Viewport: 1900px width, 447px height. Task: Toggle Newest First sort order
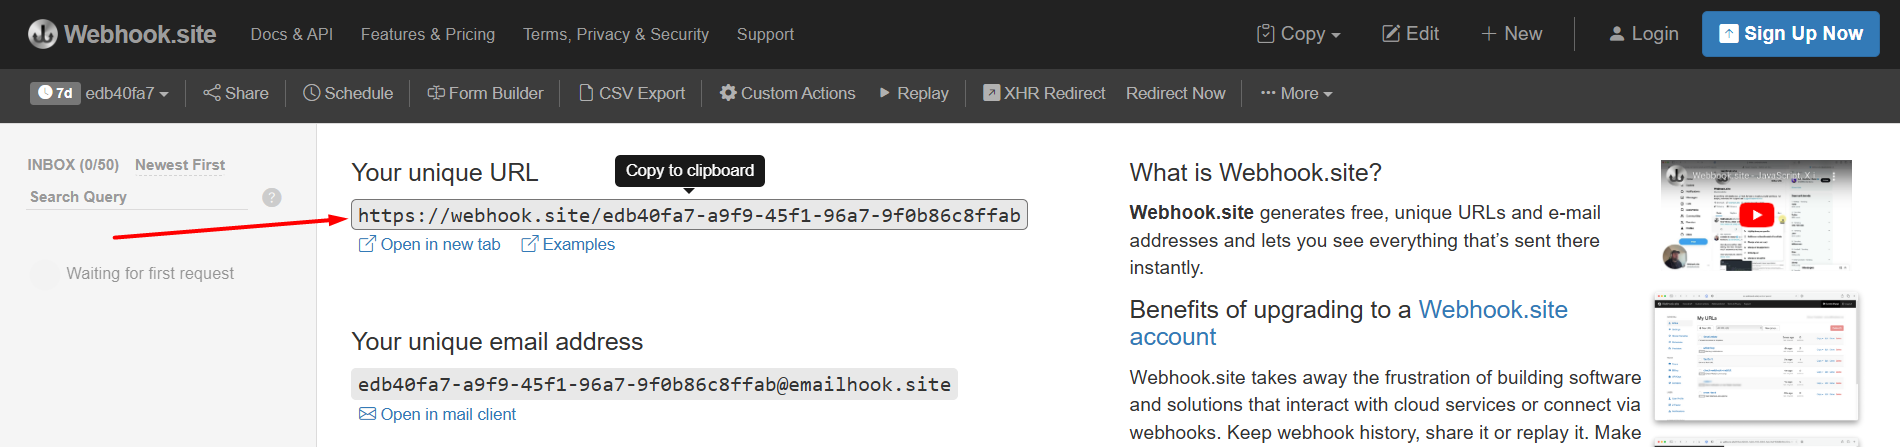click(x=180, y=165)
